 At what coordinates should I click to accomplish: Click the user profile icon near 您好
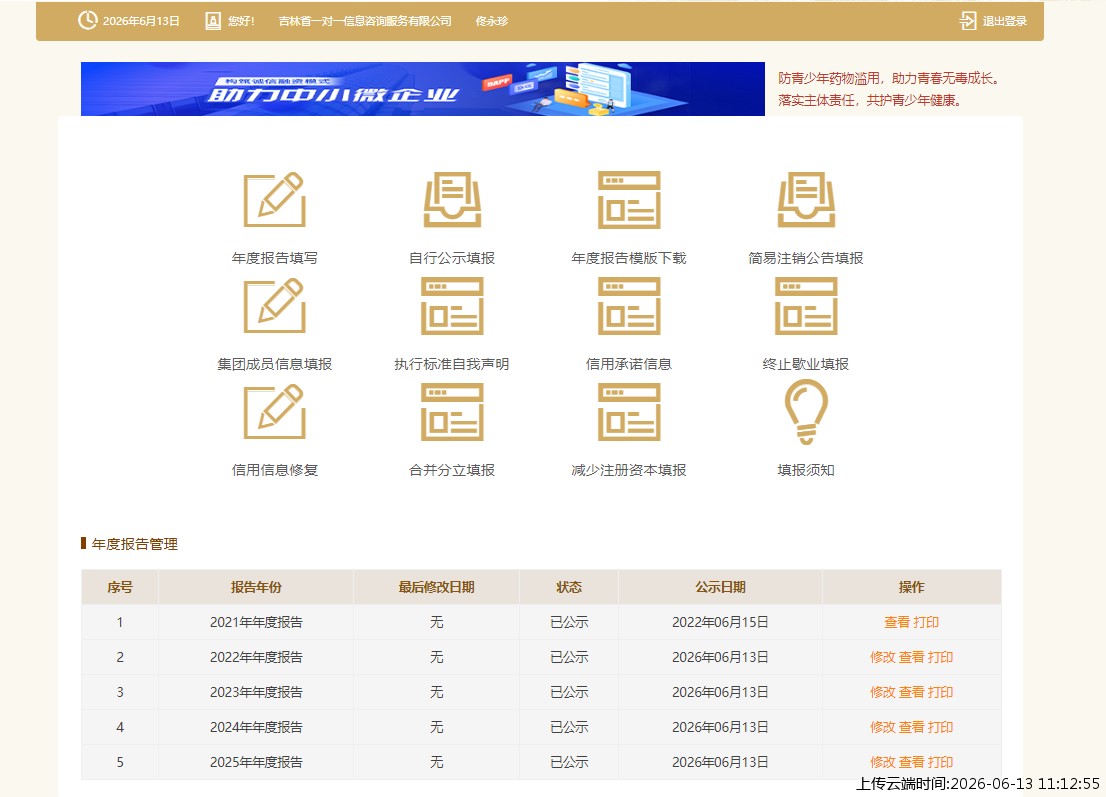coord(213,21)
